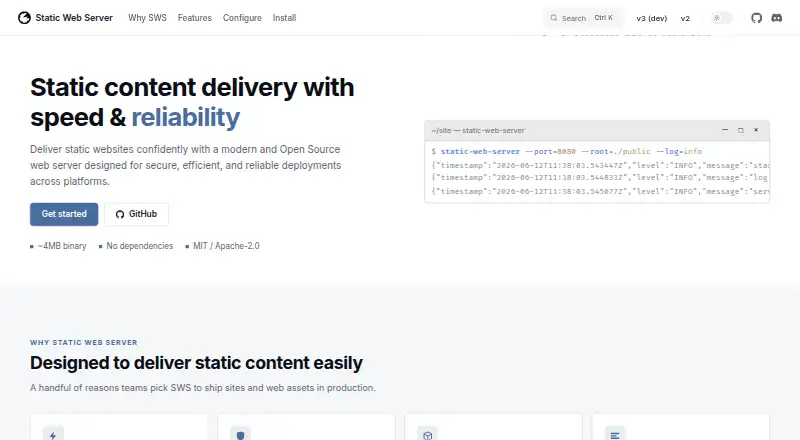Image resolution: width=800 pixels, height=440 pixels.
Task: Click the highlighted word reliability
Action: coord(186,117)
